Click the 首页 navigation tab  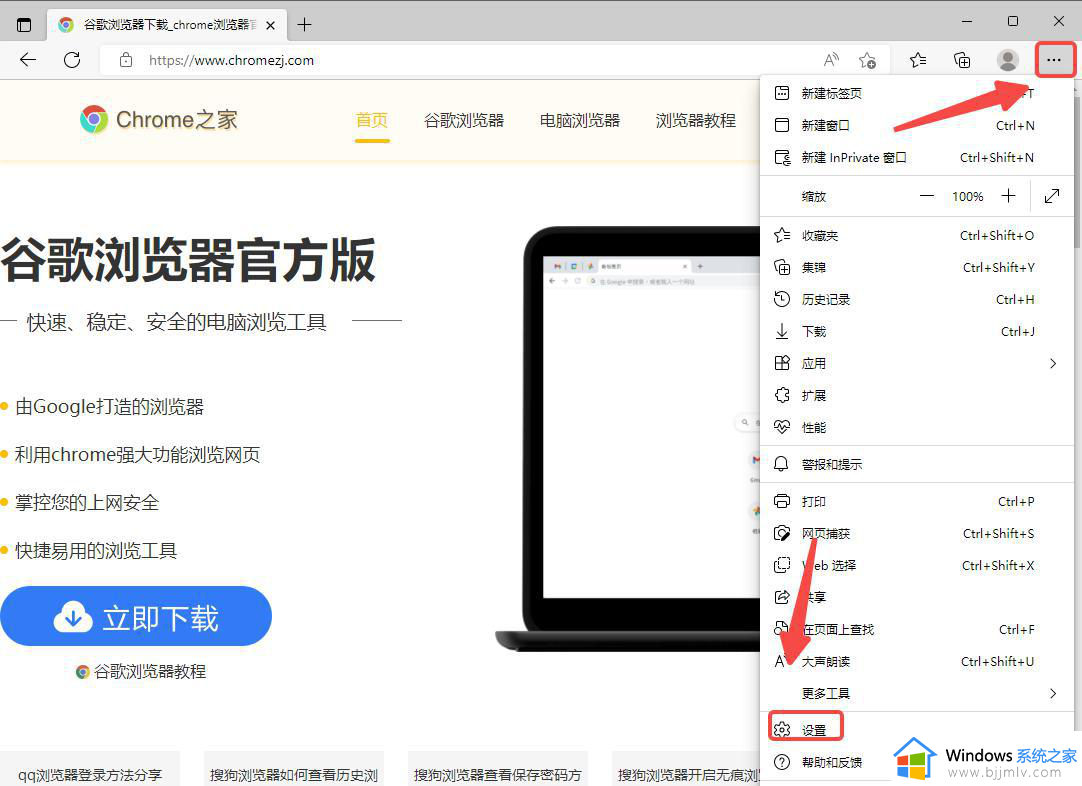tap(372, 120)
